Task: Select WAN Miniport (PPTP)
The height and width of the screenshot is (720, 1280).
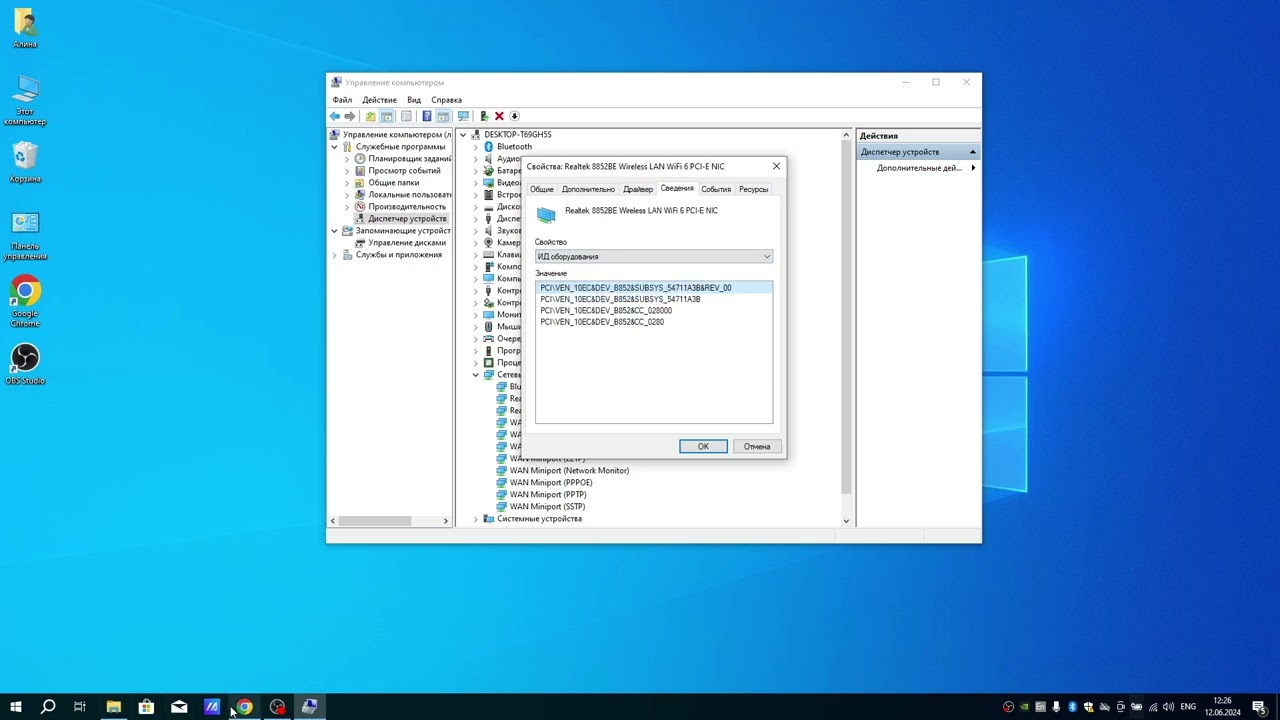Action: coord(548,494)
